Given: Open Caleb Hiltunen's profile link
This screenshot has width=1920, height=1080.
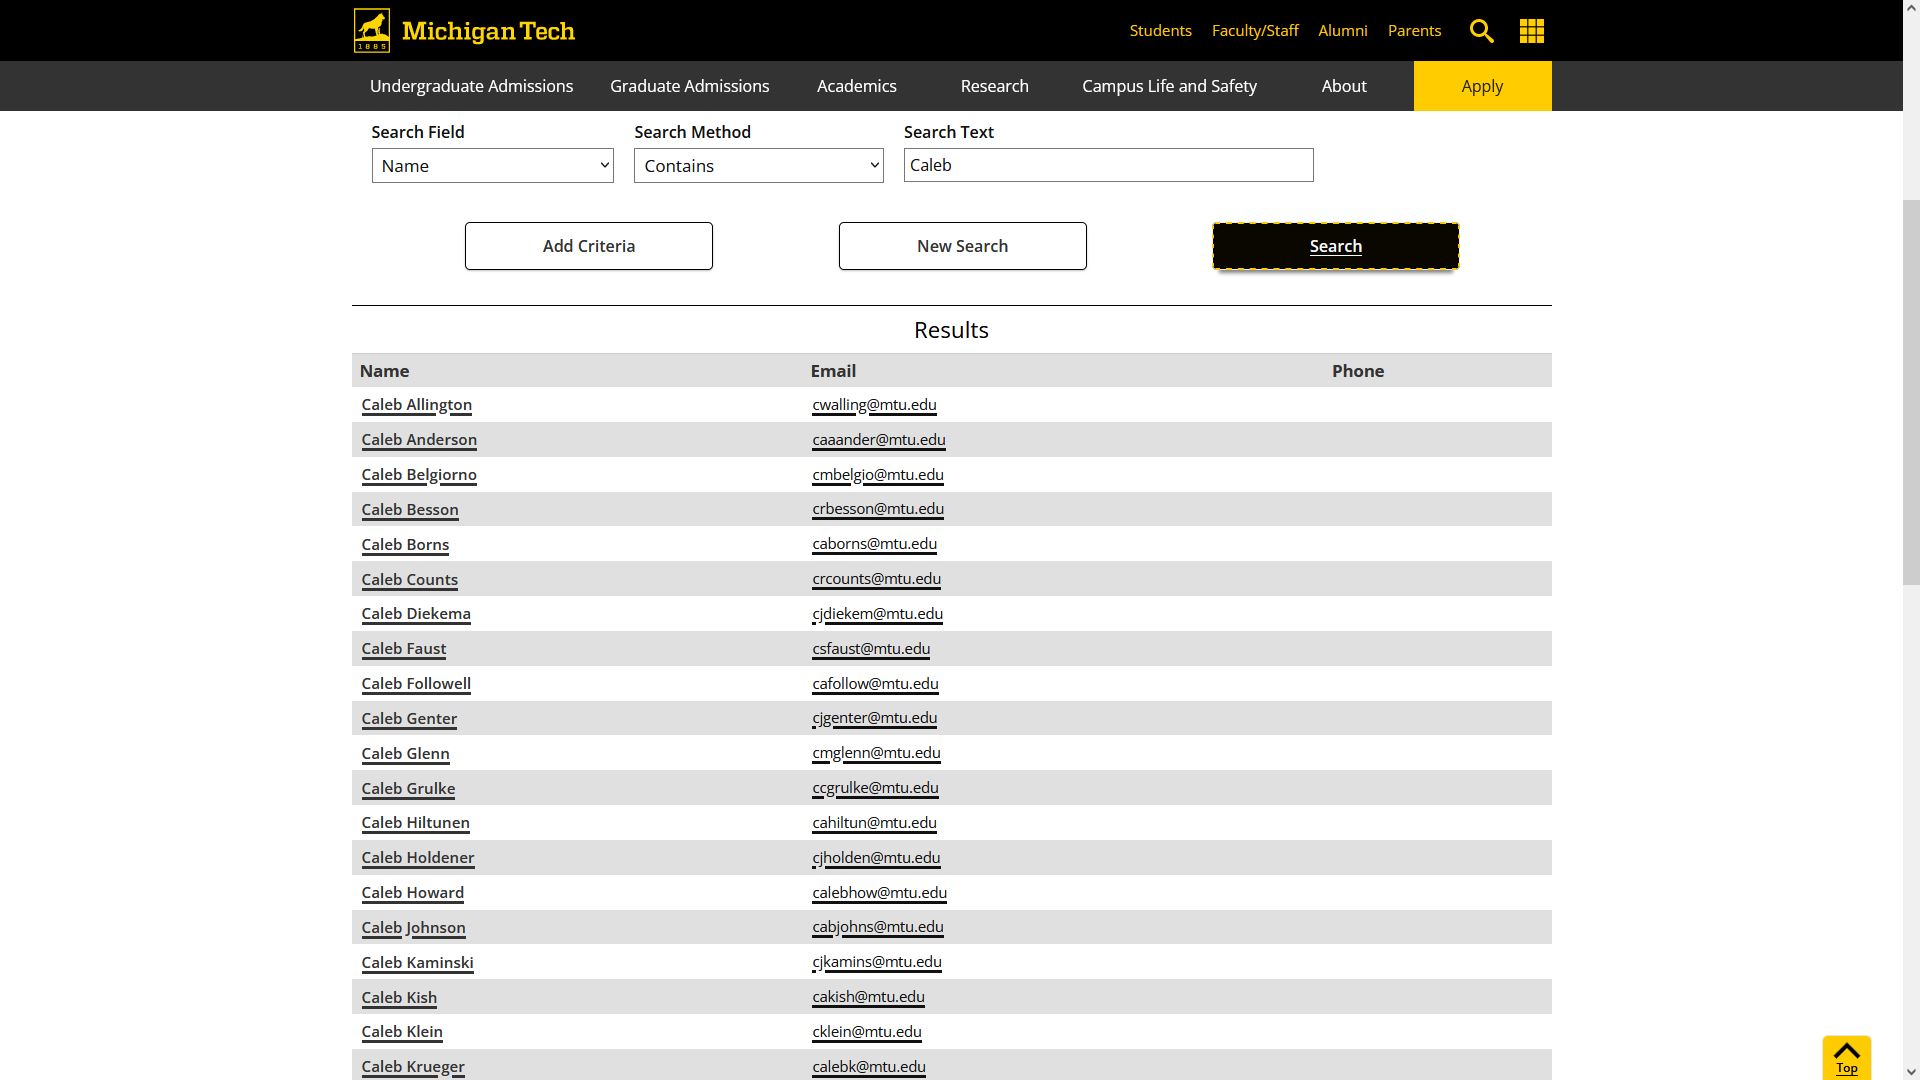Looking at the screenshot, I should [x=415, y=823].
